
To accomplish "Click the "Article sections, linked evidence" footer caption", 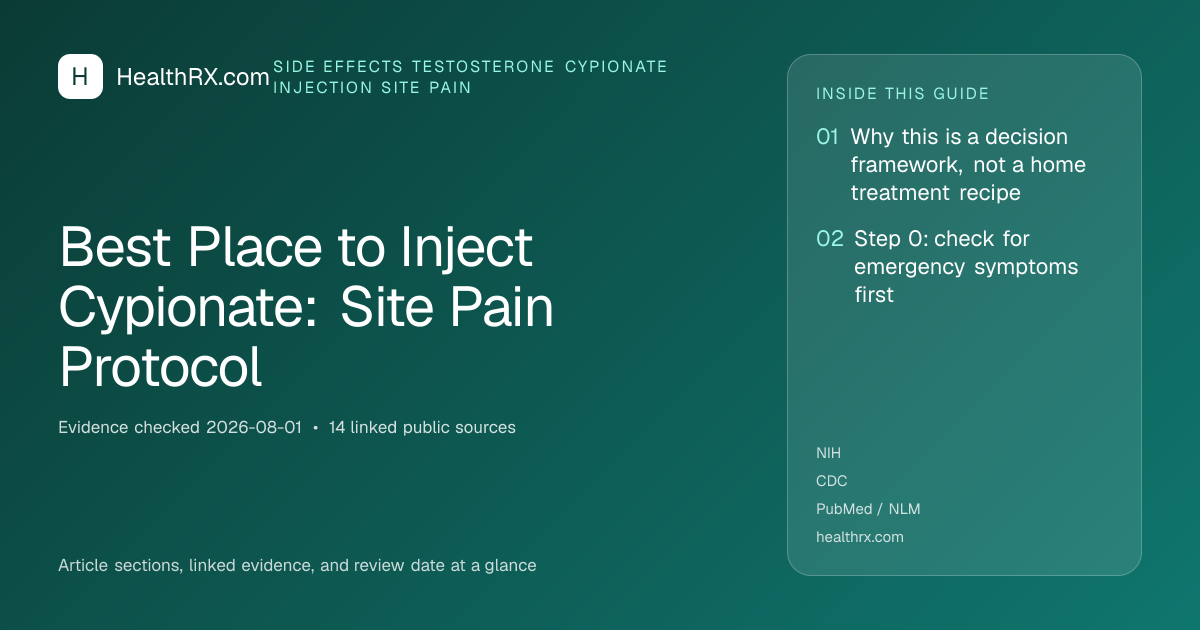I will coord(297,566).
